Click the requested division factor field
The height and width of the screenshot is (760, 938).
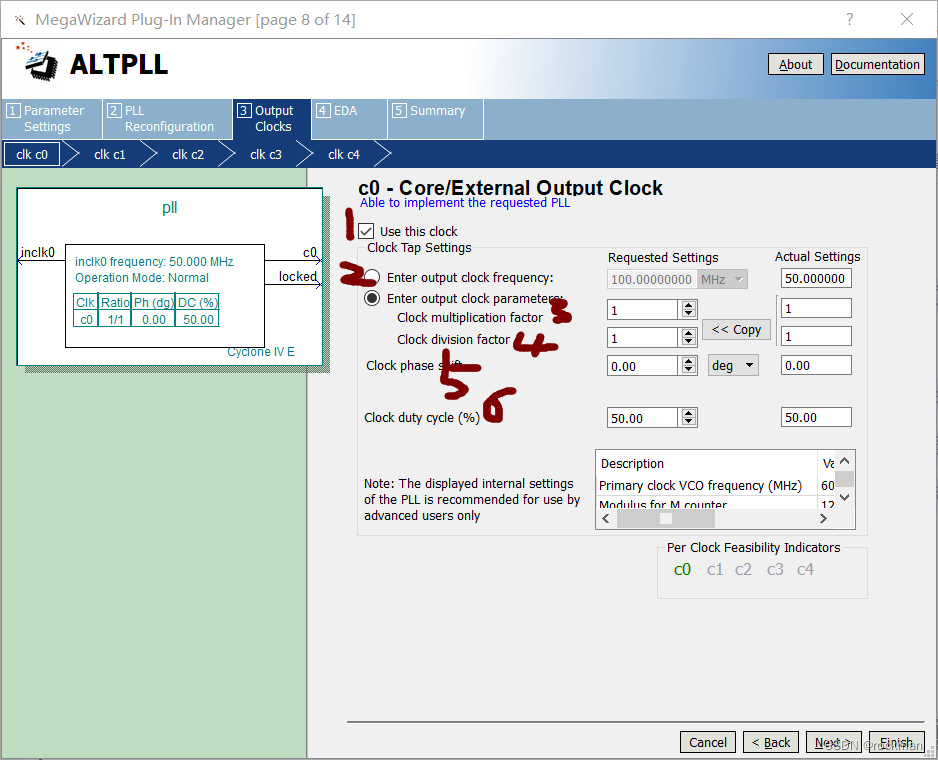point(642,338)
